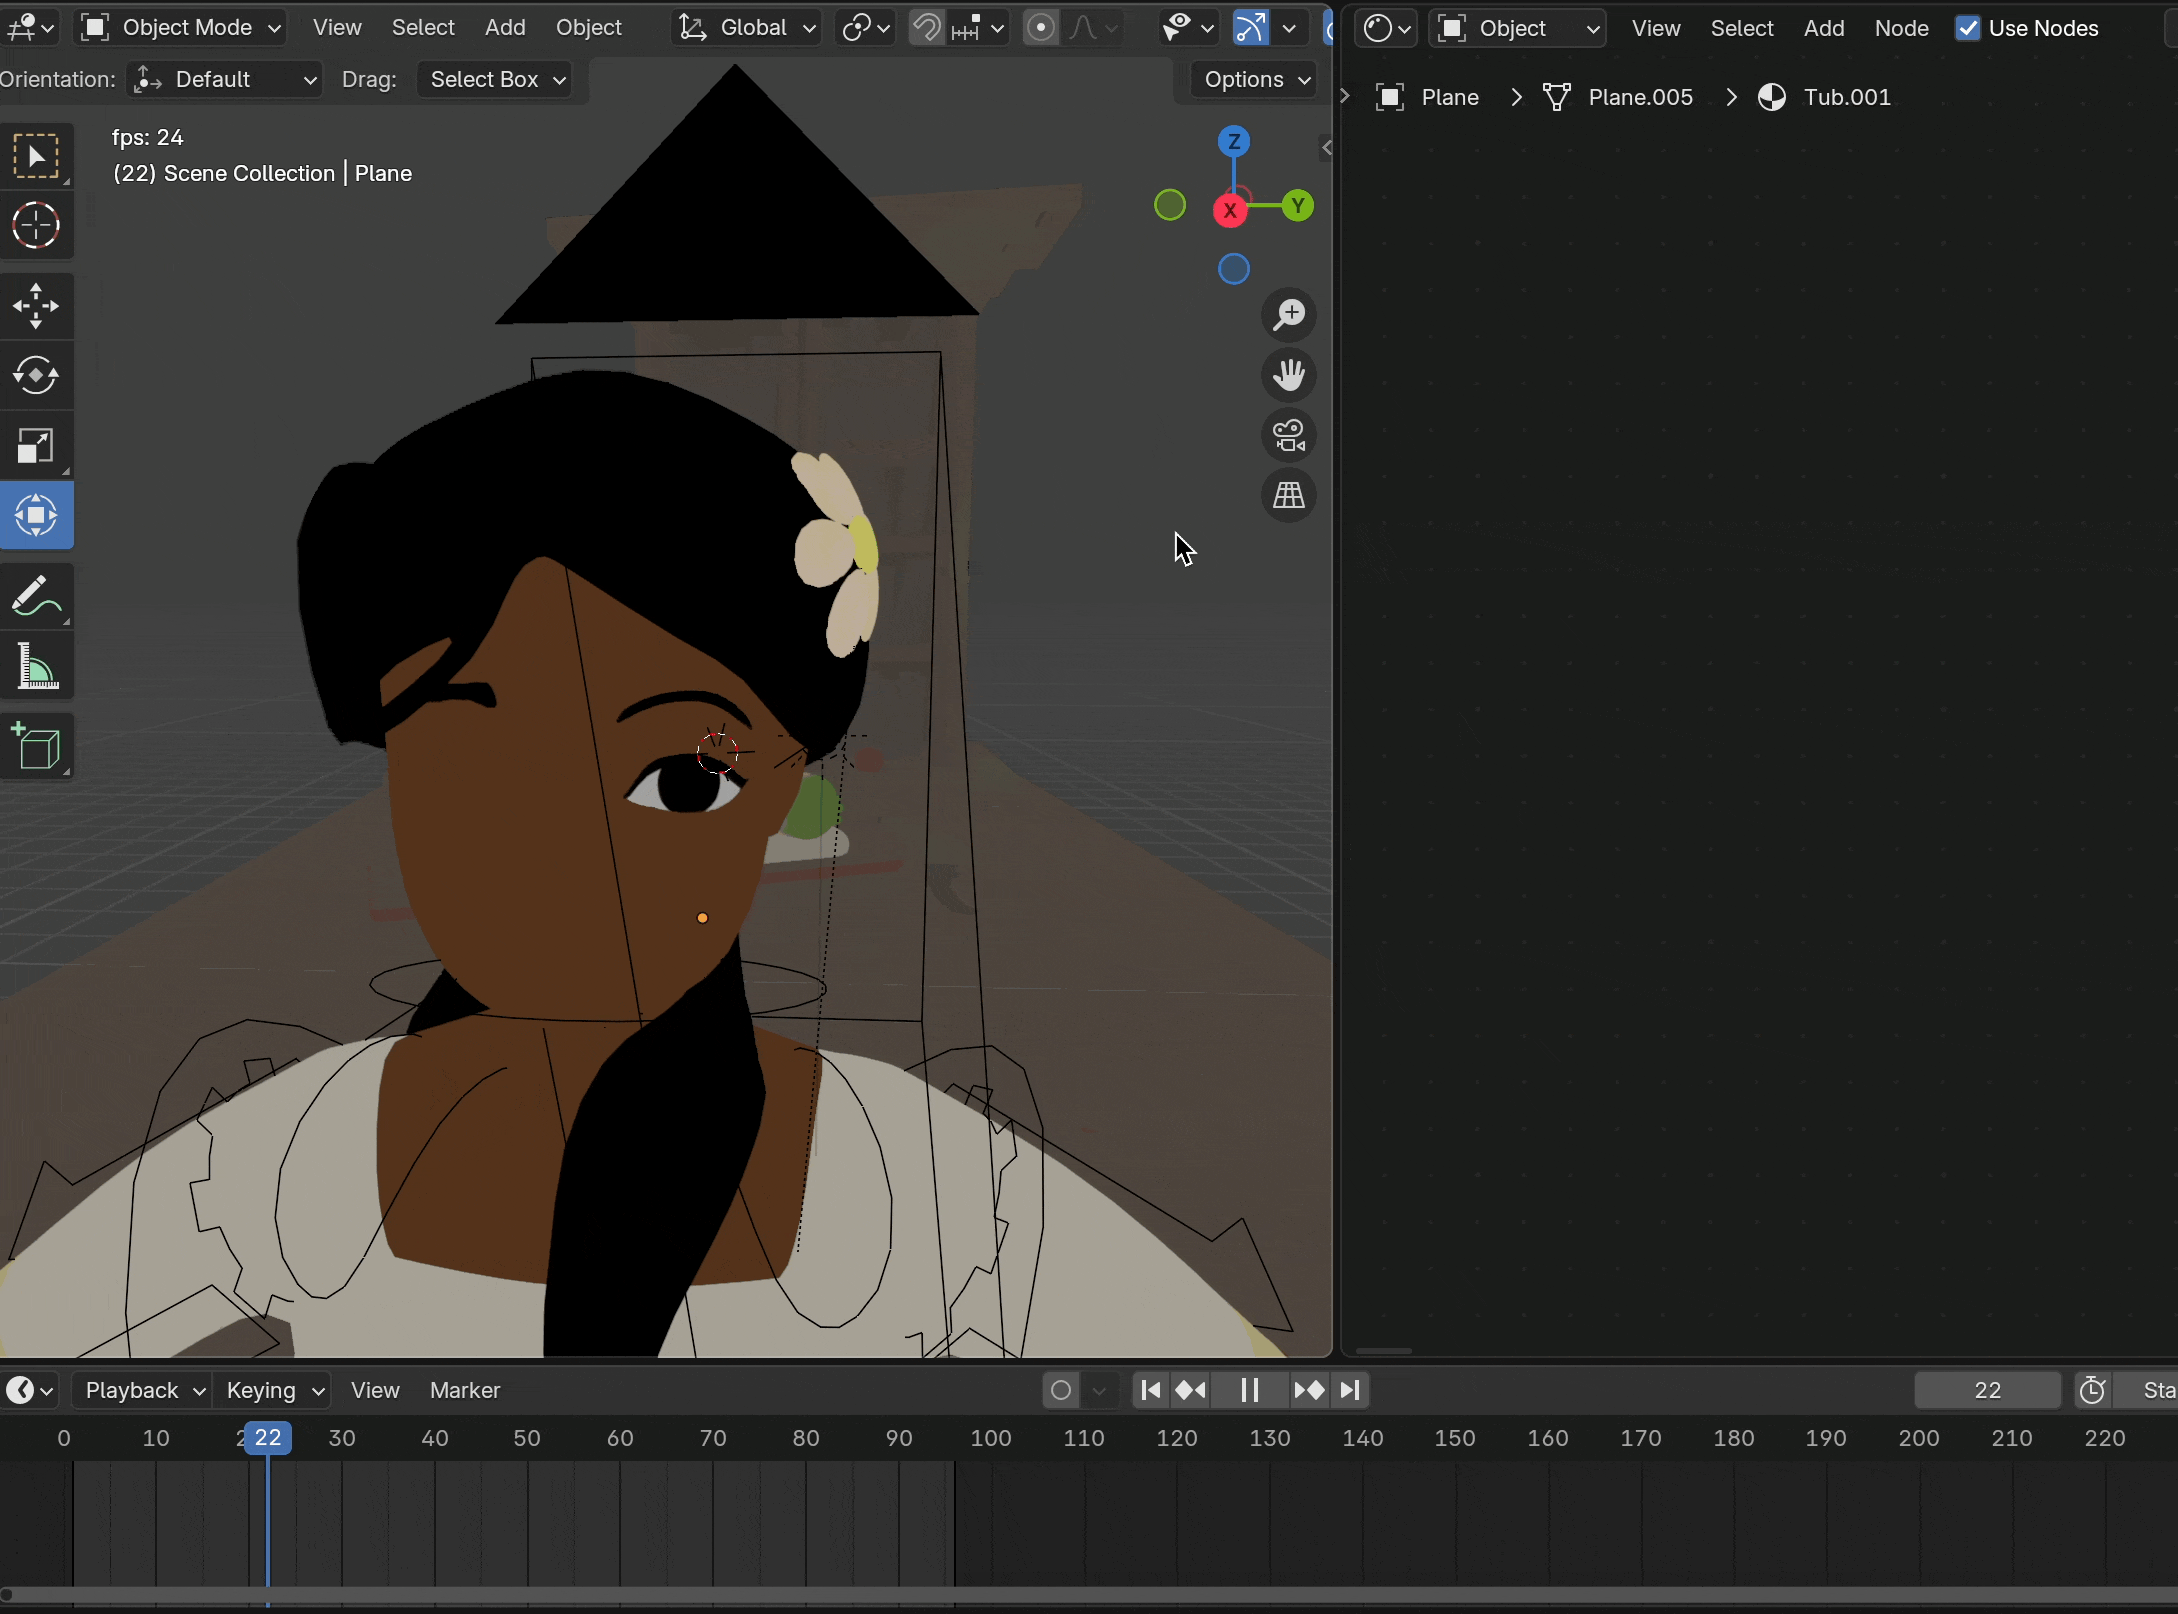Open the Select Box drag dropdown
This screenshot has width=2178, height=1614.
[x=496, y=79]
